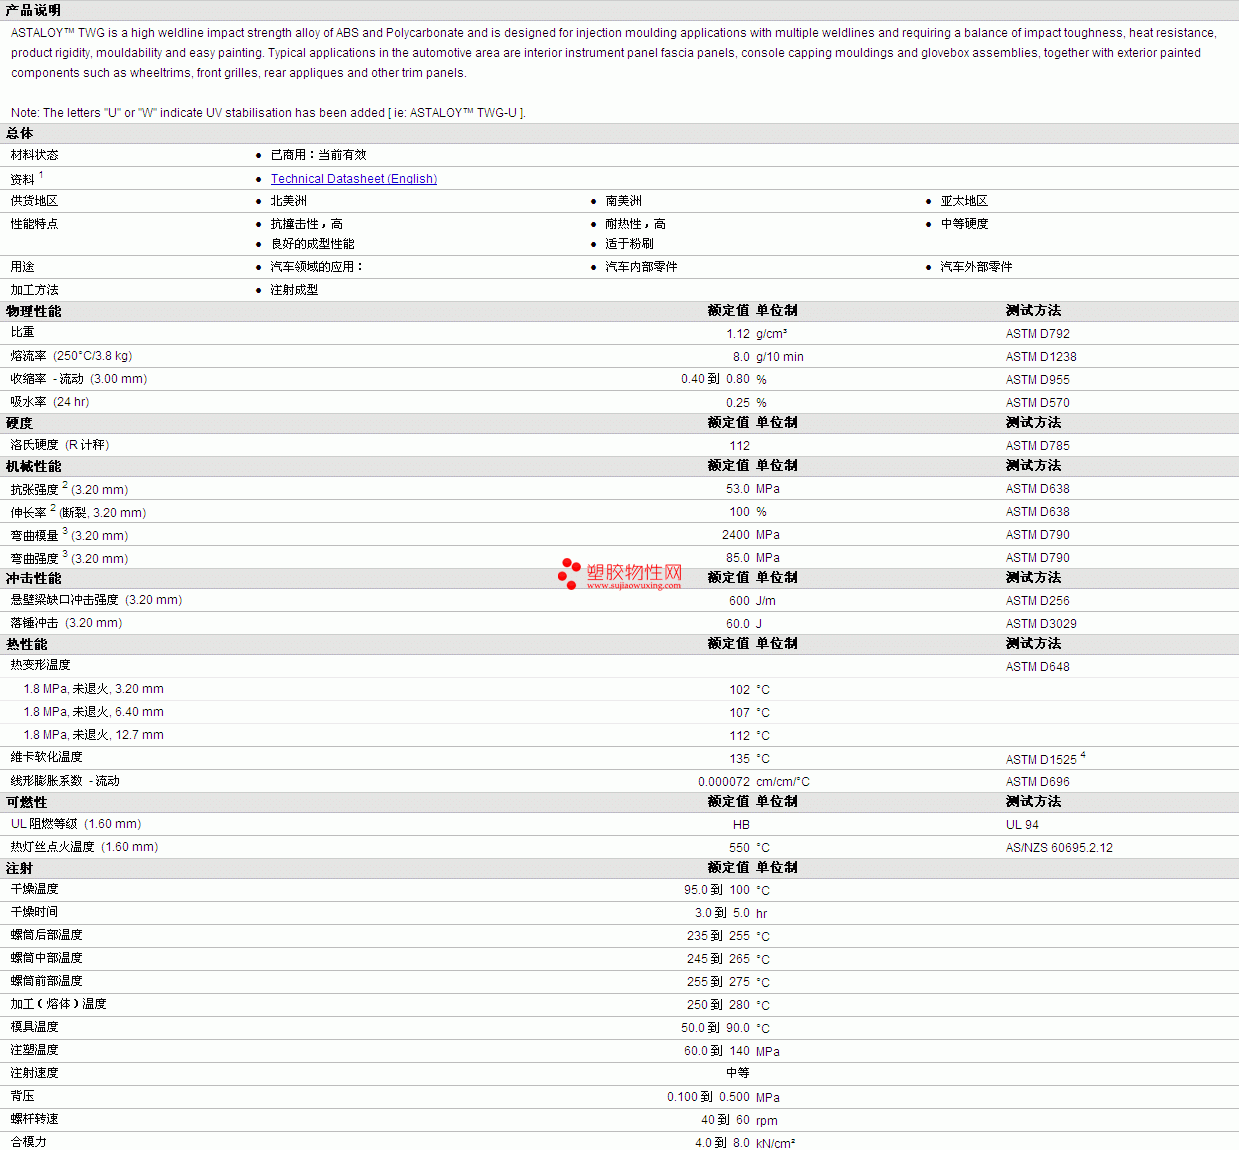This screenshot has width=1239, height=1150.
Task: Select the 机械性能 section header
Action: (33, 466)
